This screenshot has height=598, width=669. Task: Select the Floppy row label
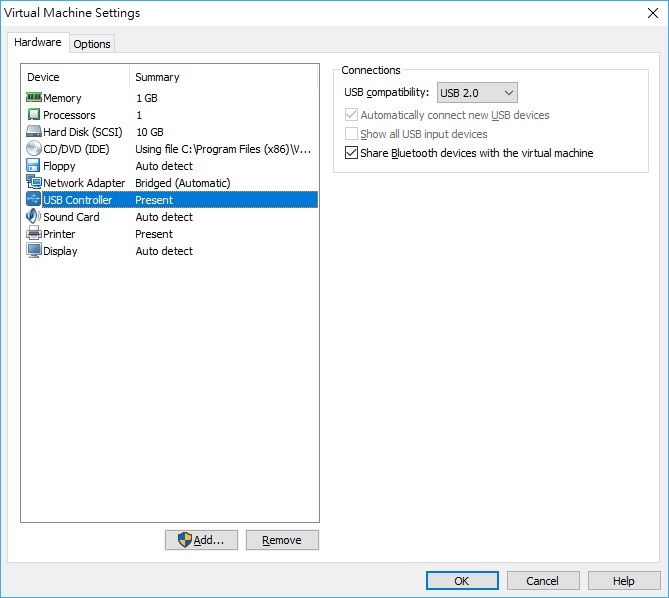(x=59, y=166)
